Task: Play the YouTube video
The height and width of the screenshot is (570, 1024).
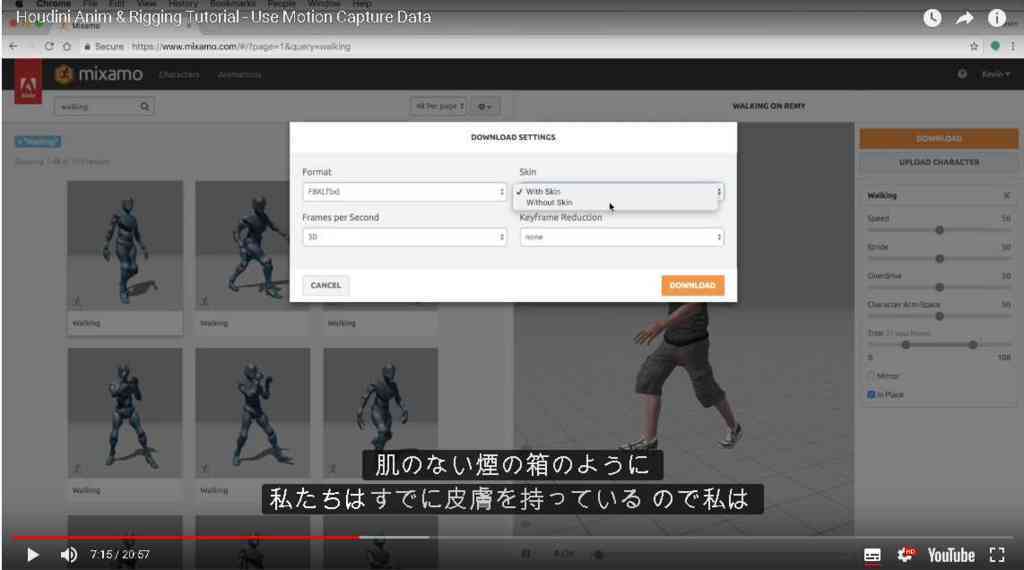Action: (x=33, y=555)
